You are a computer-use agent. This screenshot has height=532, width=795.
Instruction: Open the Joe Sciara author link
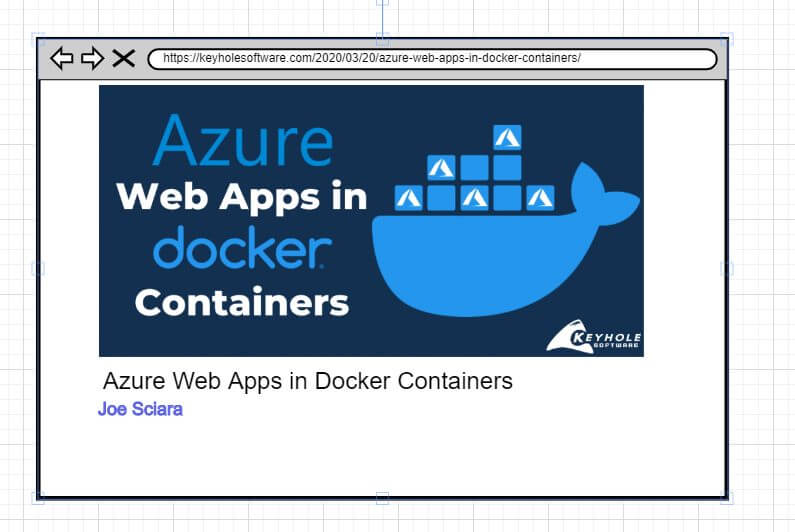coord(140,409)
